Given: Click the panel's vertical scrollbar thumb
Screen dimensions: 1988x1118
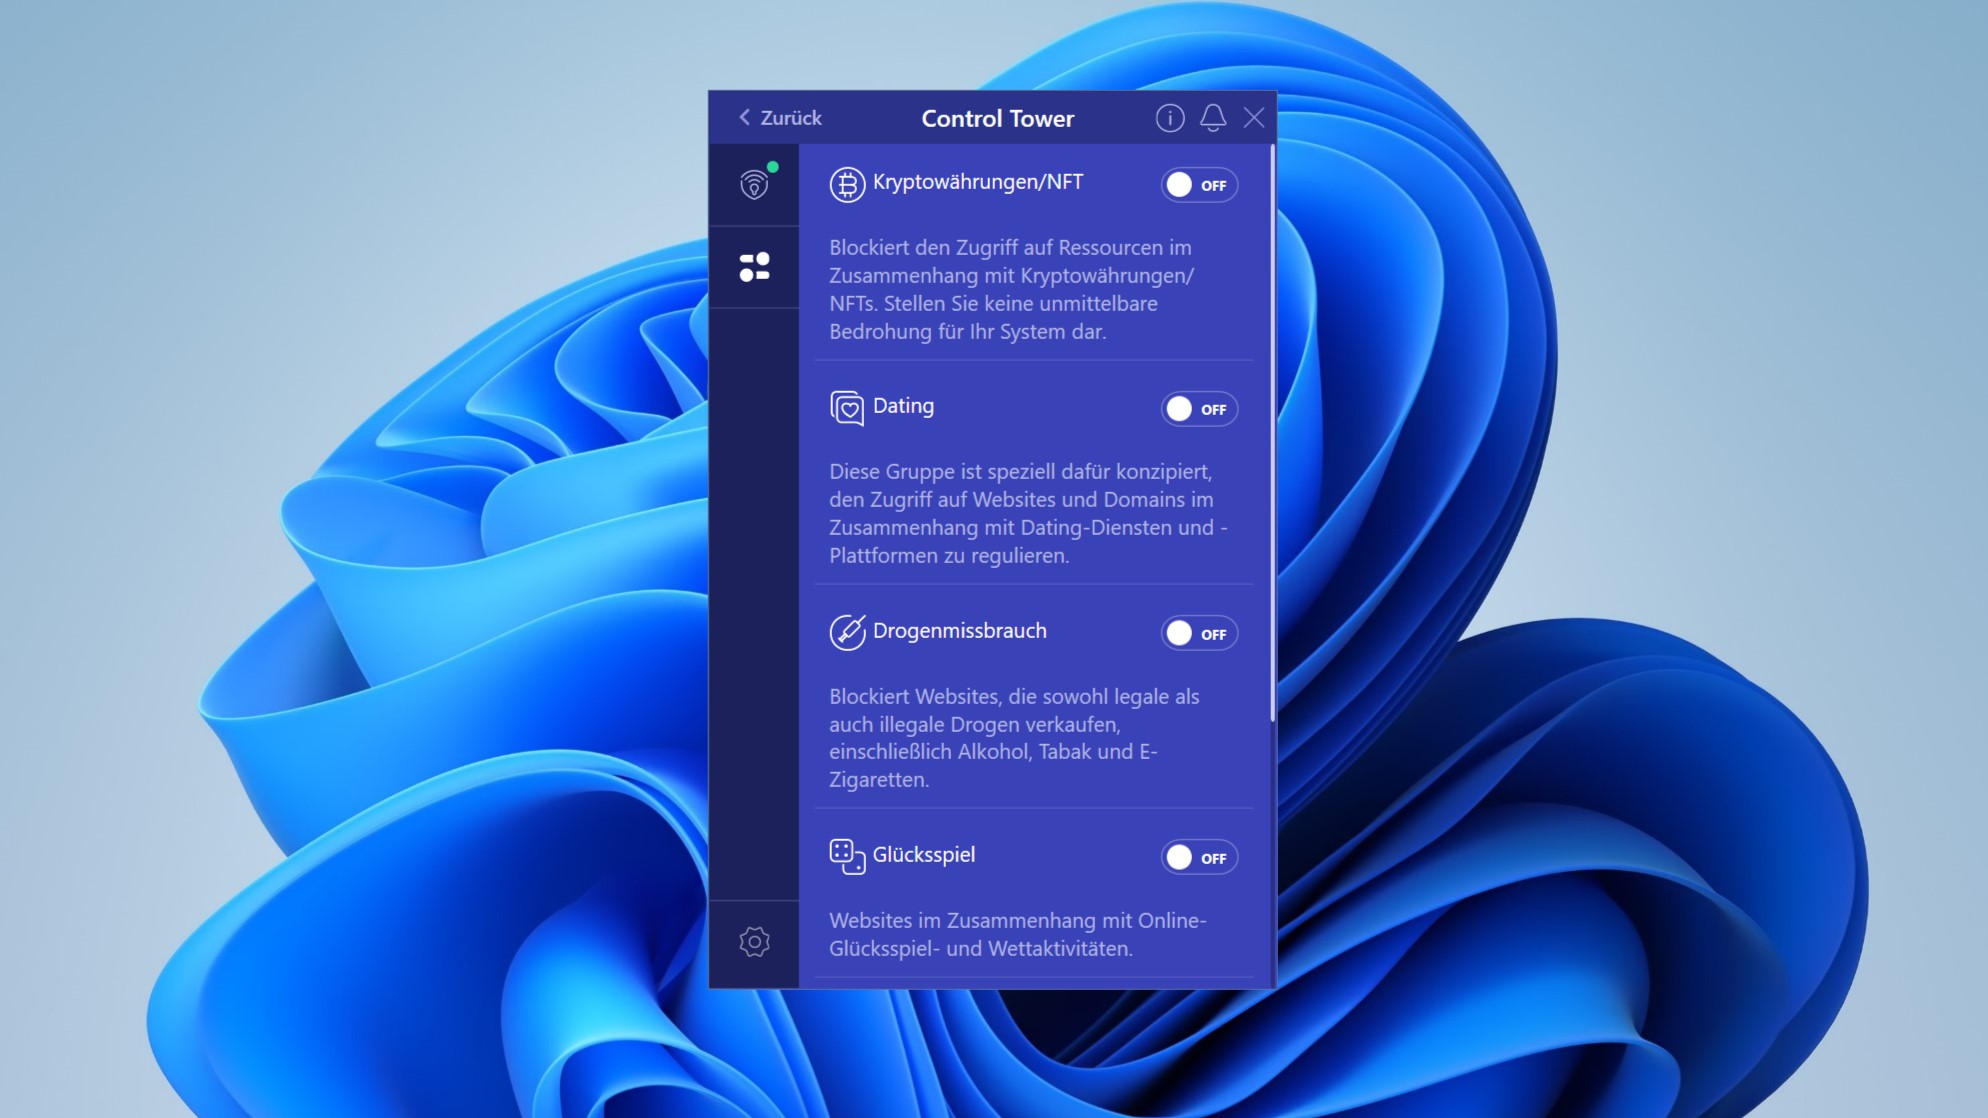Looking at the screenshot, I should [1272, 432].
